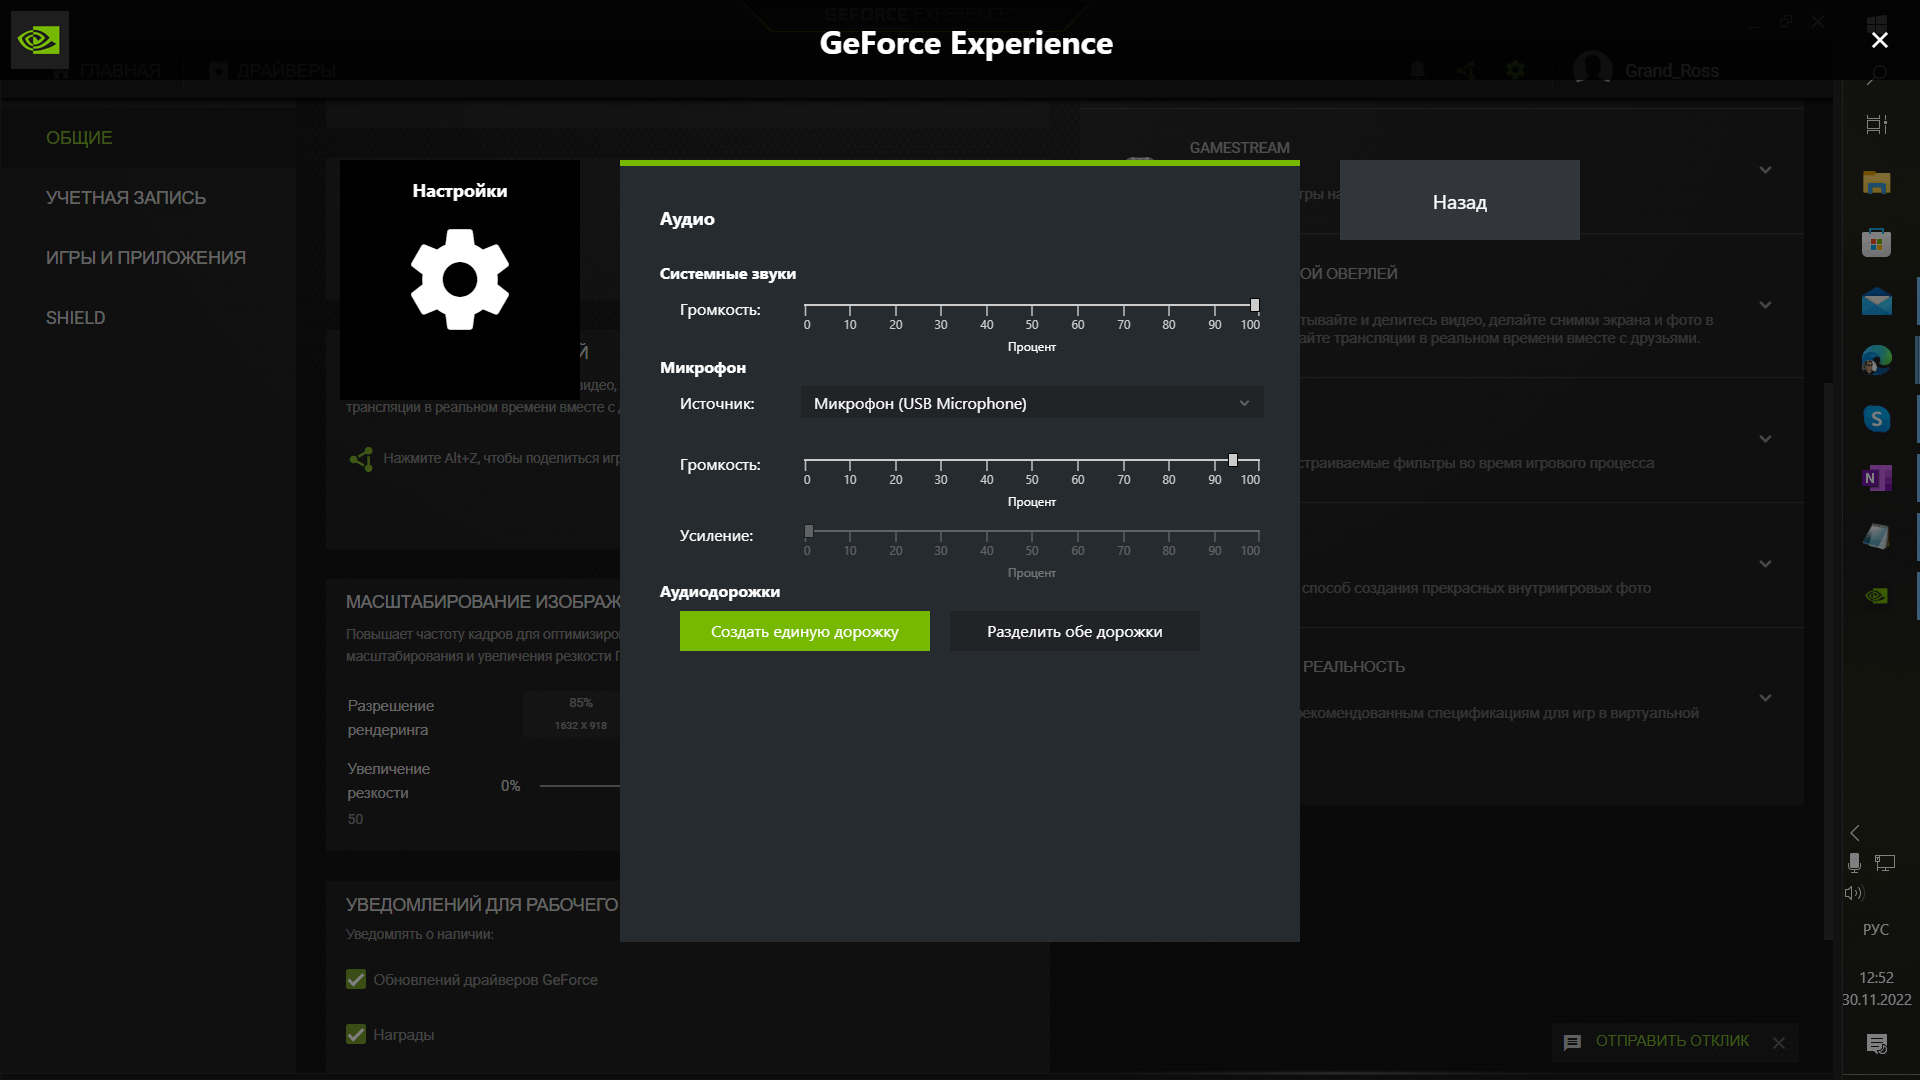Select УЧЕТНАЯ ЗАПИСЬ section

click(x=126, y=198)
